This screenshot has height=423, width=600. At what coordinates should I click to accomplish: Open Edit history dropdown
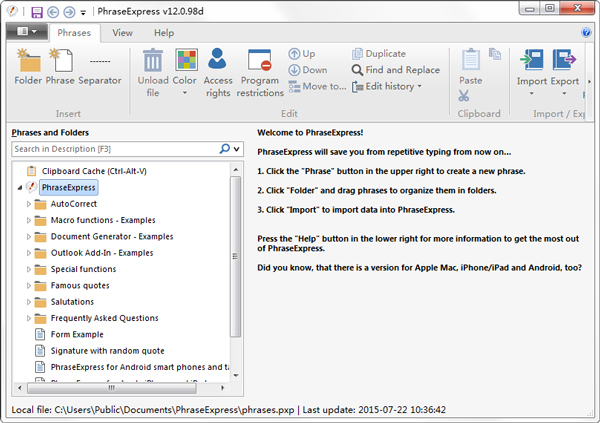386,87
